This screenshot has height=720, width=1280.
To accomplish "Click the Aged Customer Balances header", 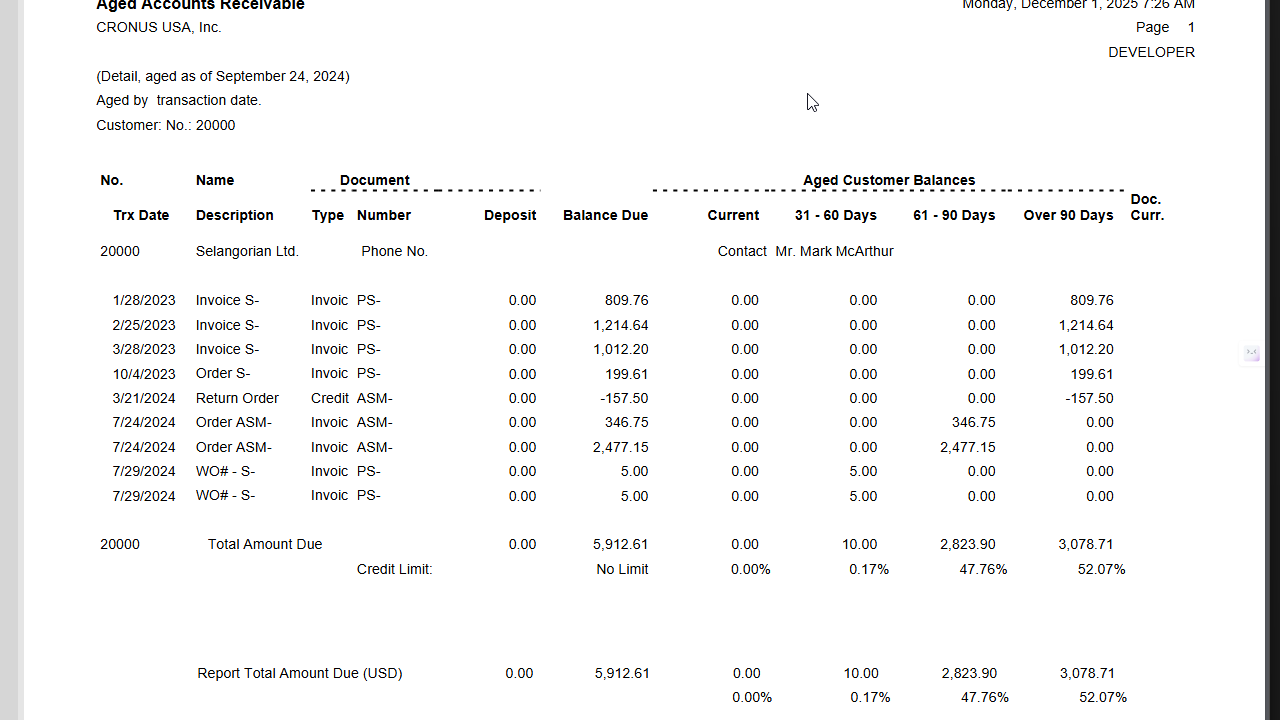I will 889,180.
